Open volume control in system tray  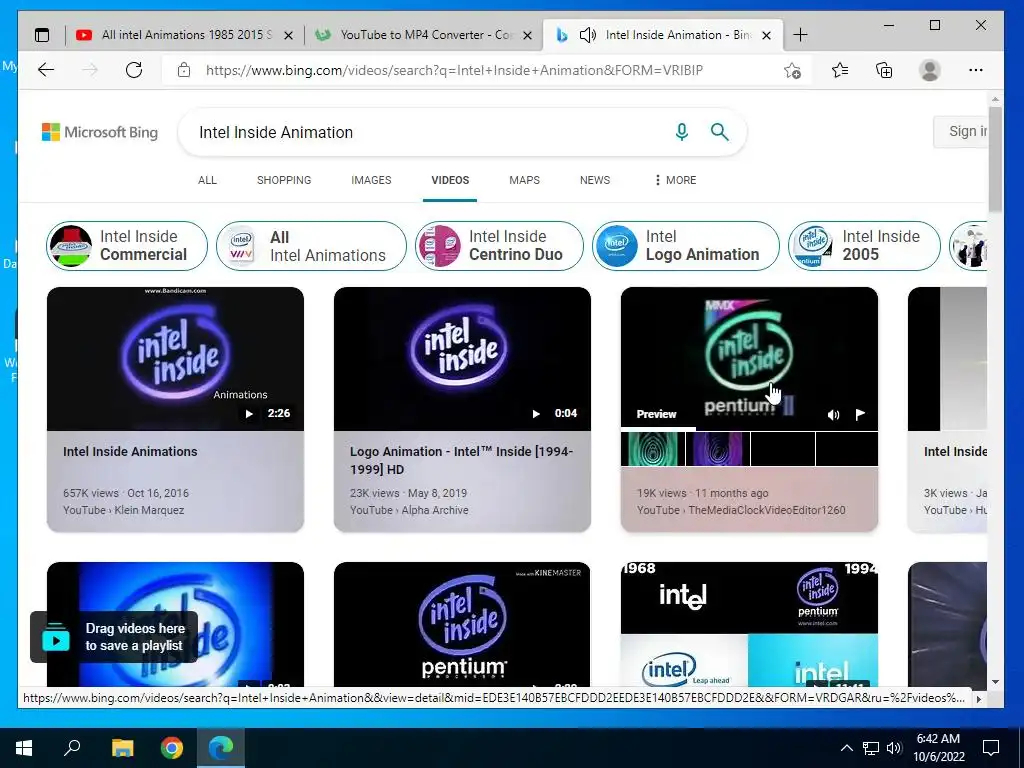pos(894,748)
